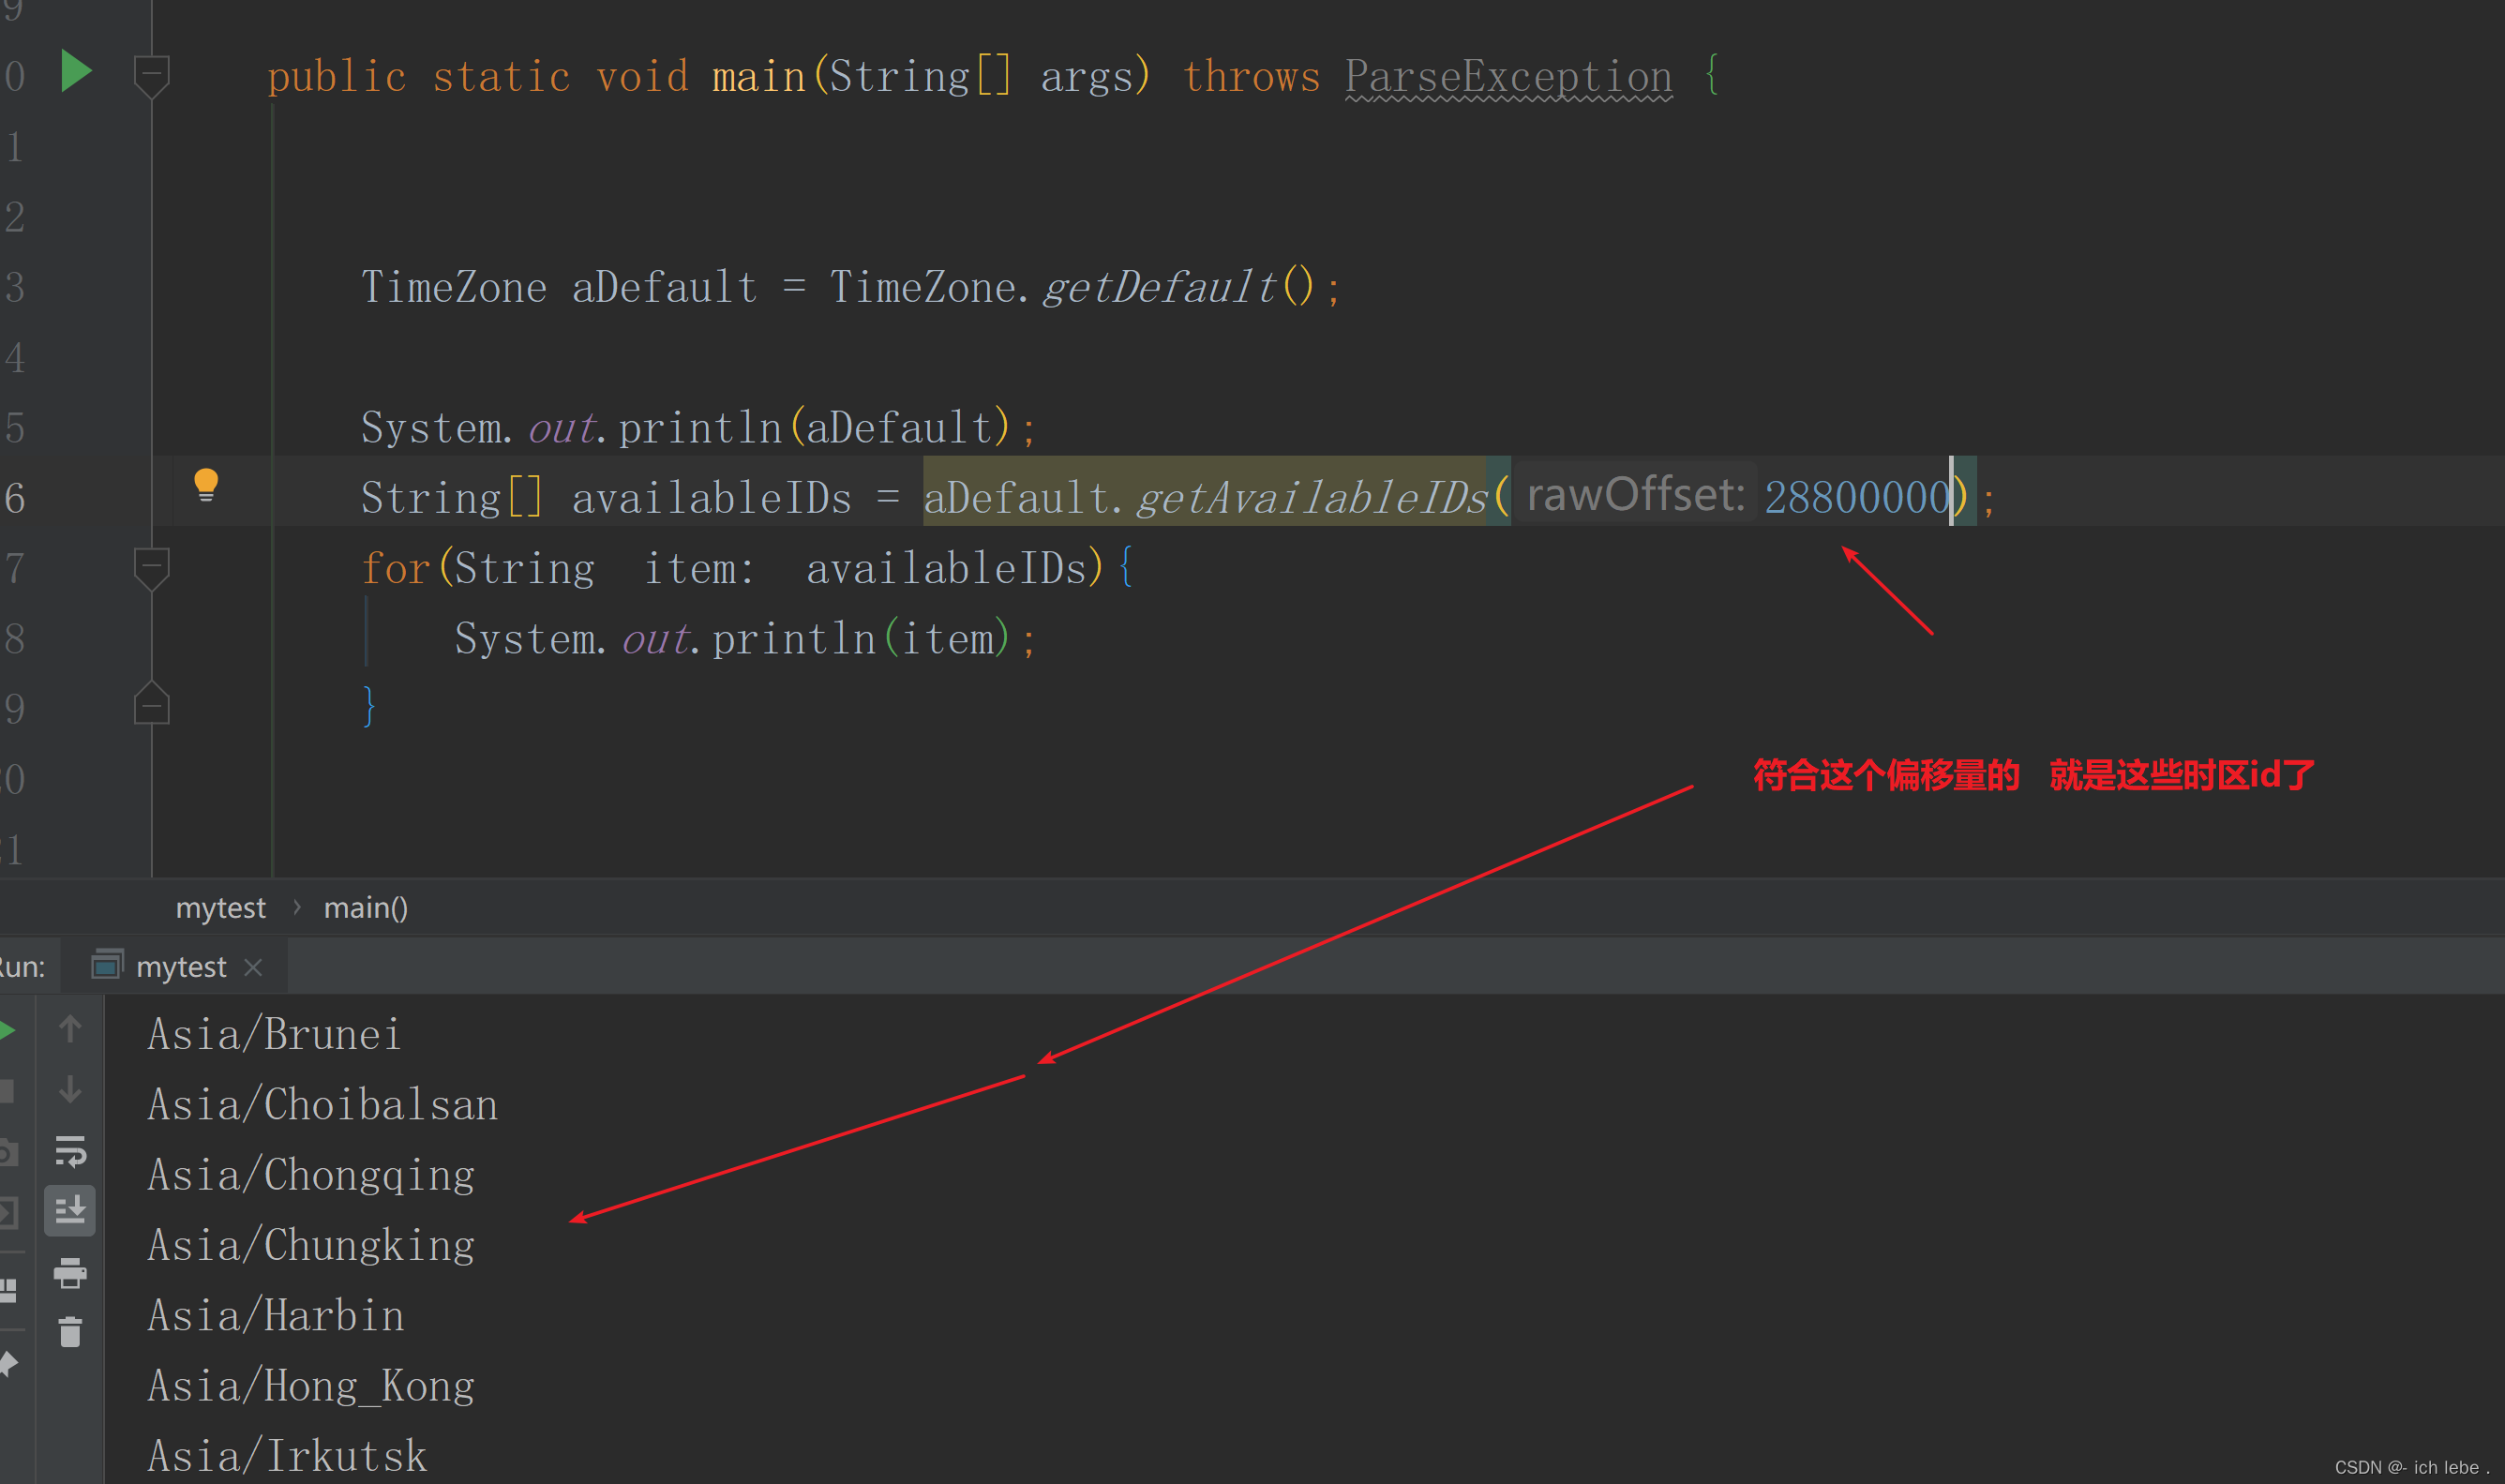2505x1484 pixels.
Task: Click the Asia/Hong_Kong console output line
Action: 310,1386
